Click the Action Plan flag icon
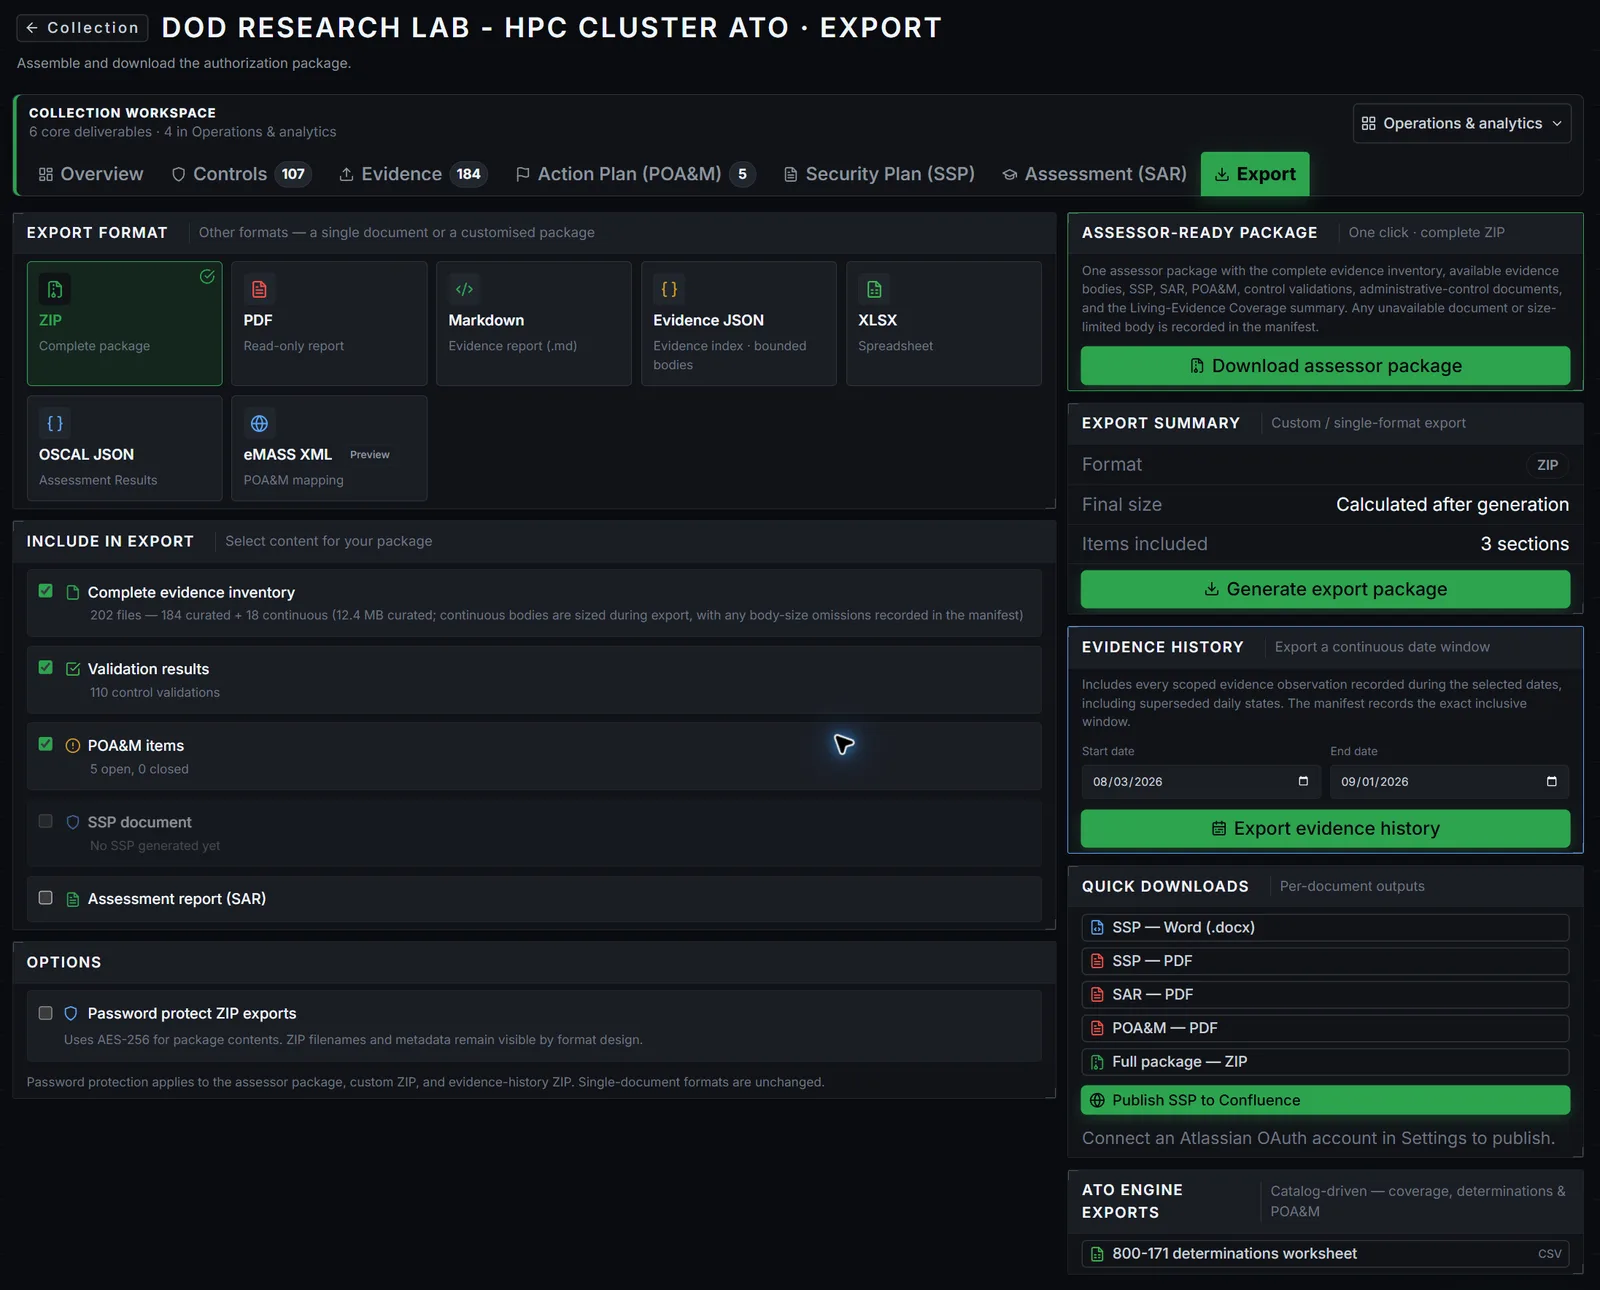 point(523,174)
